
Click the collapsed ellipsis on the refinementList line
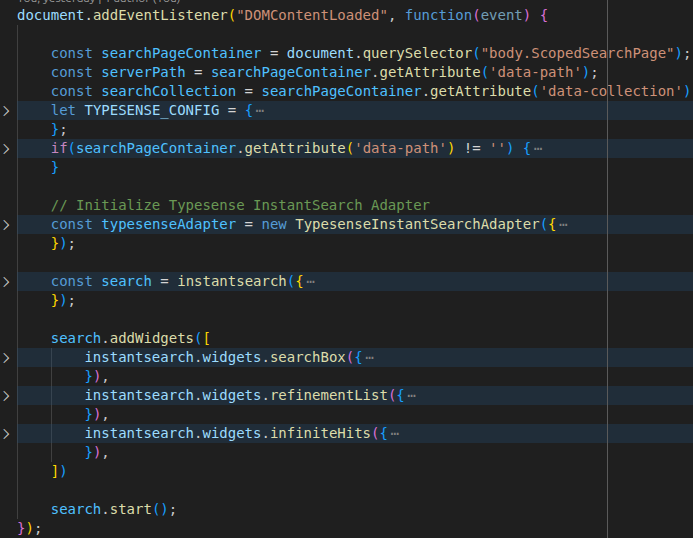[412, 395]
